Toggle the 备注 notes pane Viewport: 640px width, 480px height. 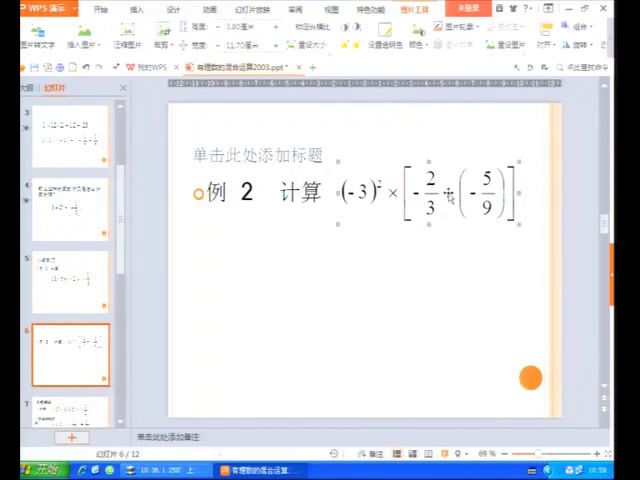(372, 454)
